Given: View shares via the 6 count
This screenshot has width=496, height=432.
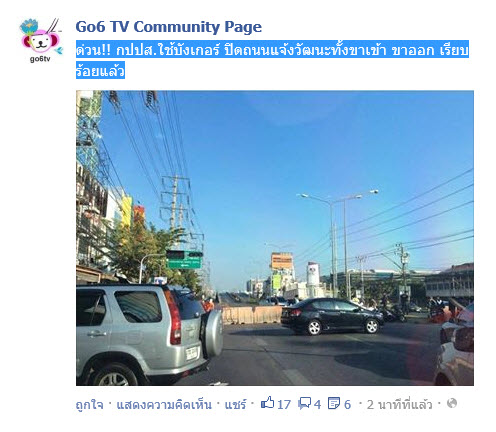Looking at the screenshot, I should pyautogui.click(x=347, y=405).
